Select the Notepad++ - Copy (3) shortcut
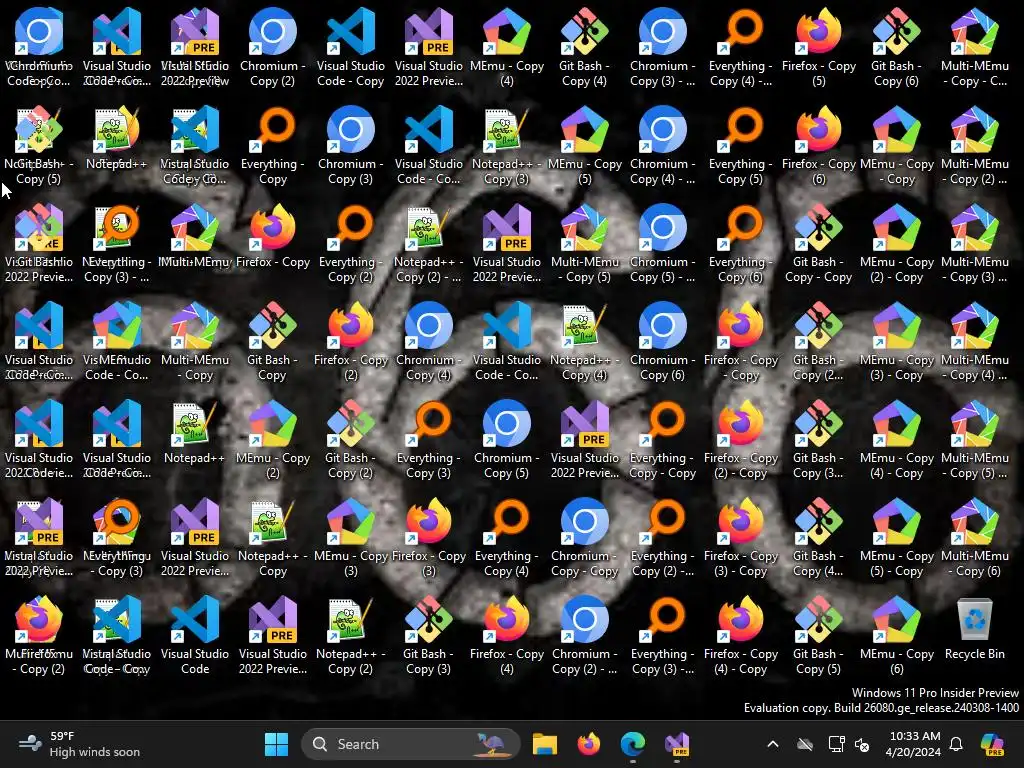The image size is (1024, 768). coord(507,146)
